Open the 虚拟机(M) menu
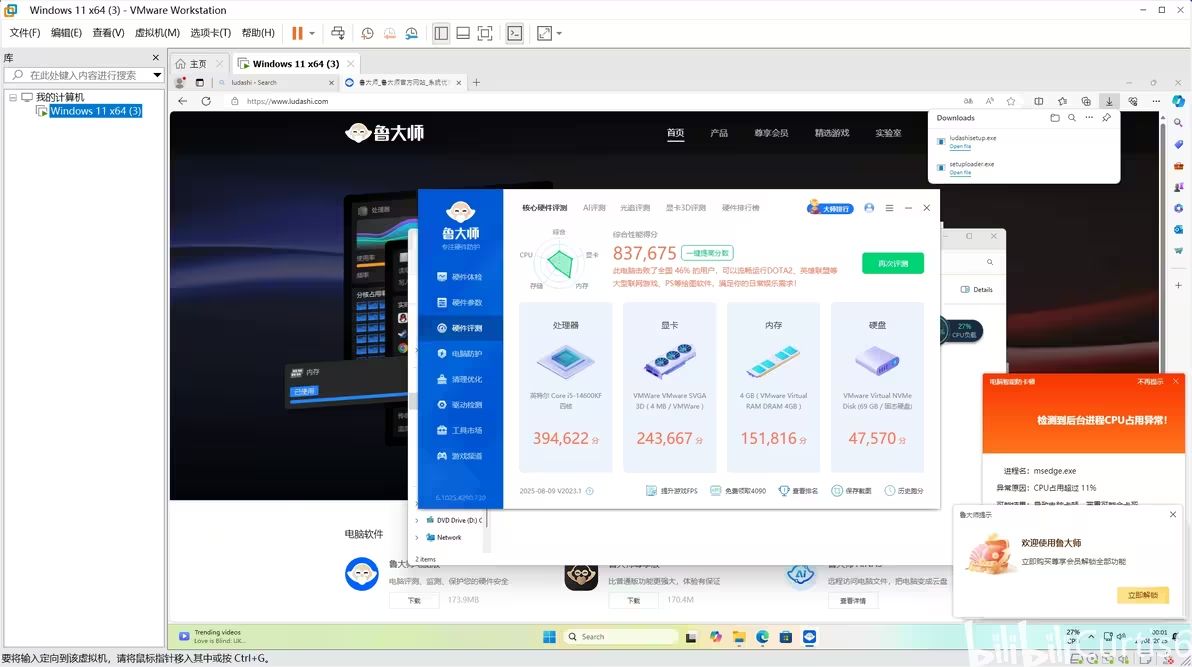This screenshot has width=1192, height=667. (x=157, y=33)
